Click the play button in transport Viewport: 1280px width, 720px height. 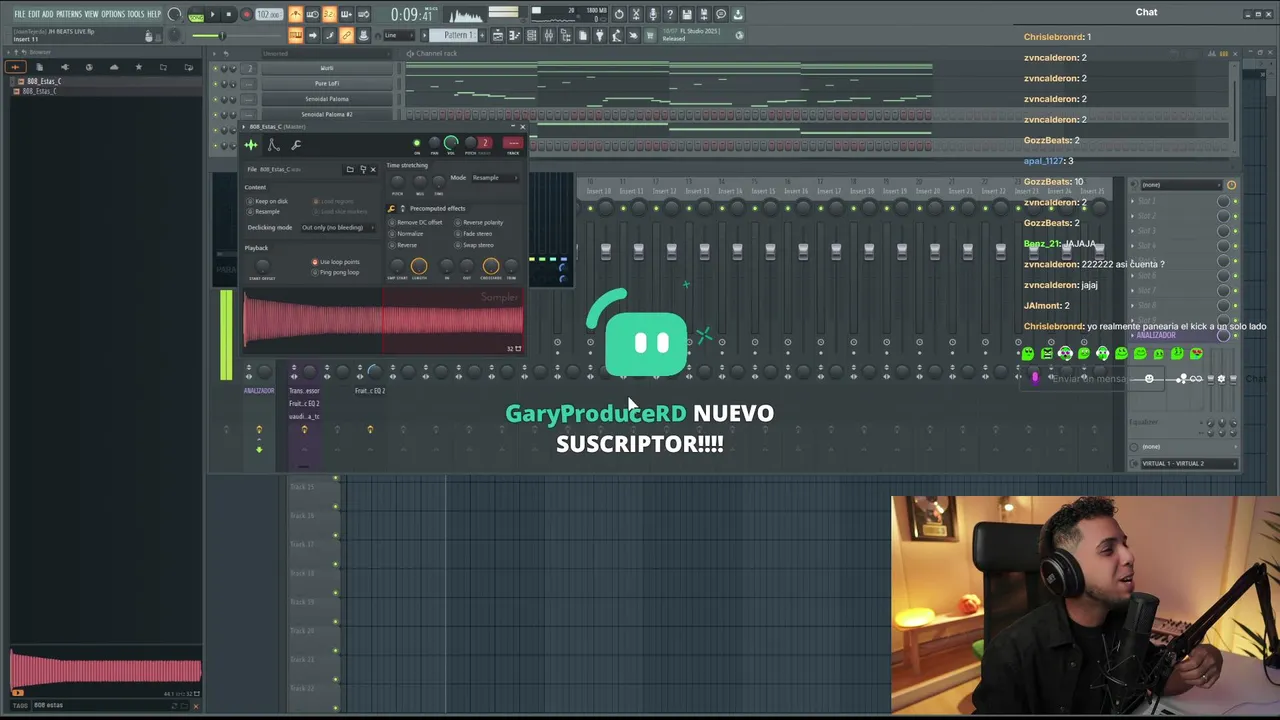(212, 15)
